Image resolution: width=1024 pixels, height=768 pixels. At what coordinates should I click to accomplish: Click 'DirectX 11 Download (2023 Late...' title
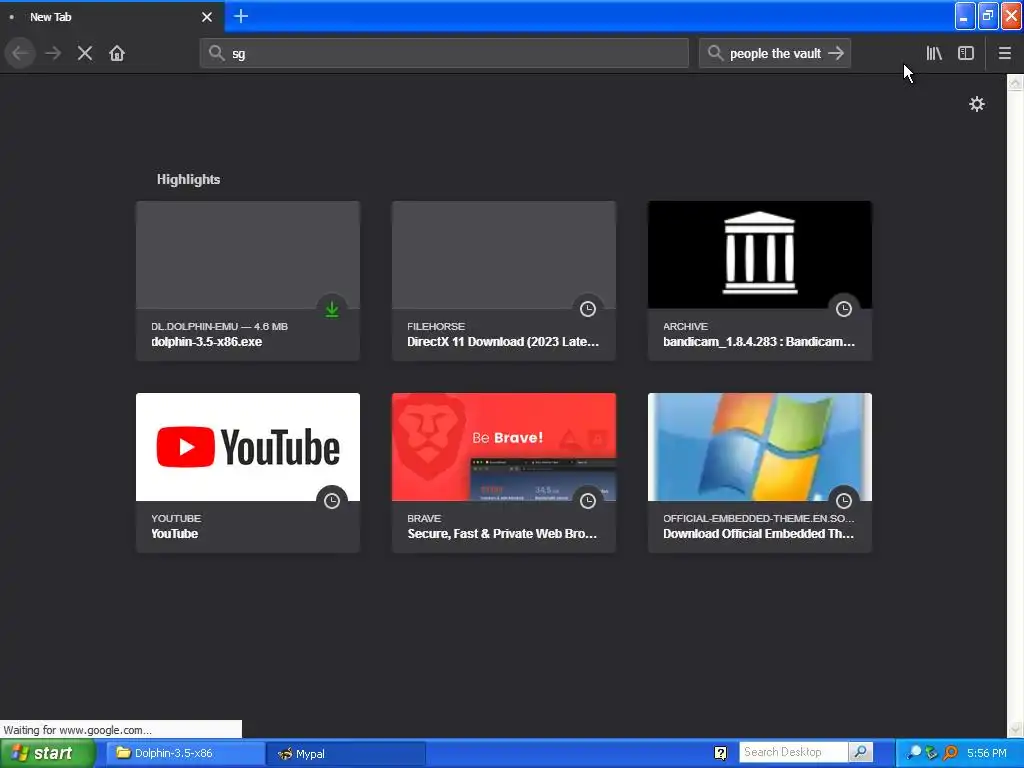coord(503,342)
